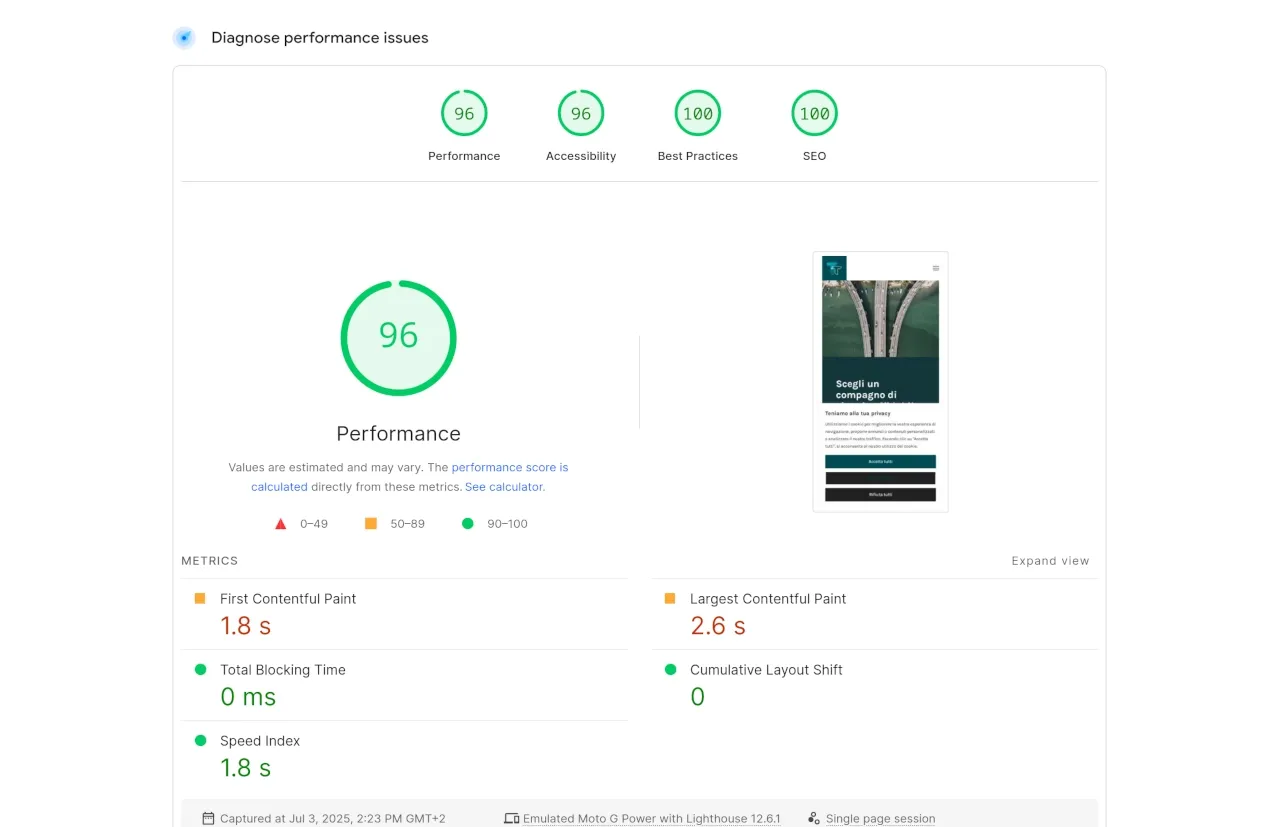Click the large 96 Performance gauge
Screen dimensions: 1280x827
pos(398,338)
